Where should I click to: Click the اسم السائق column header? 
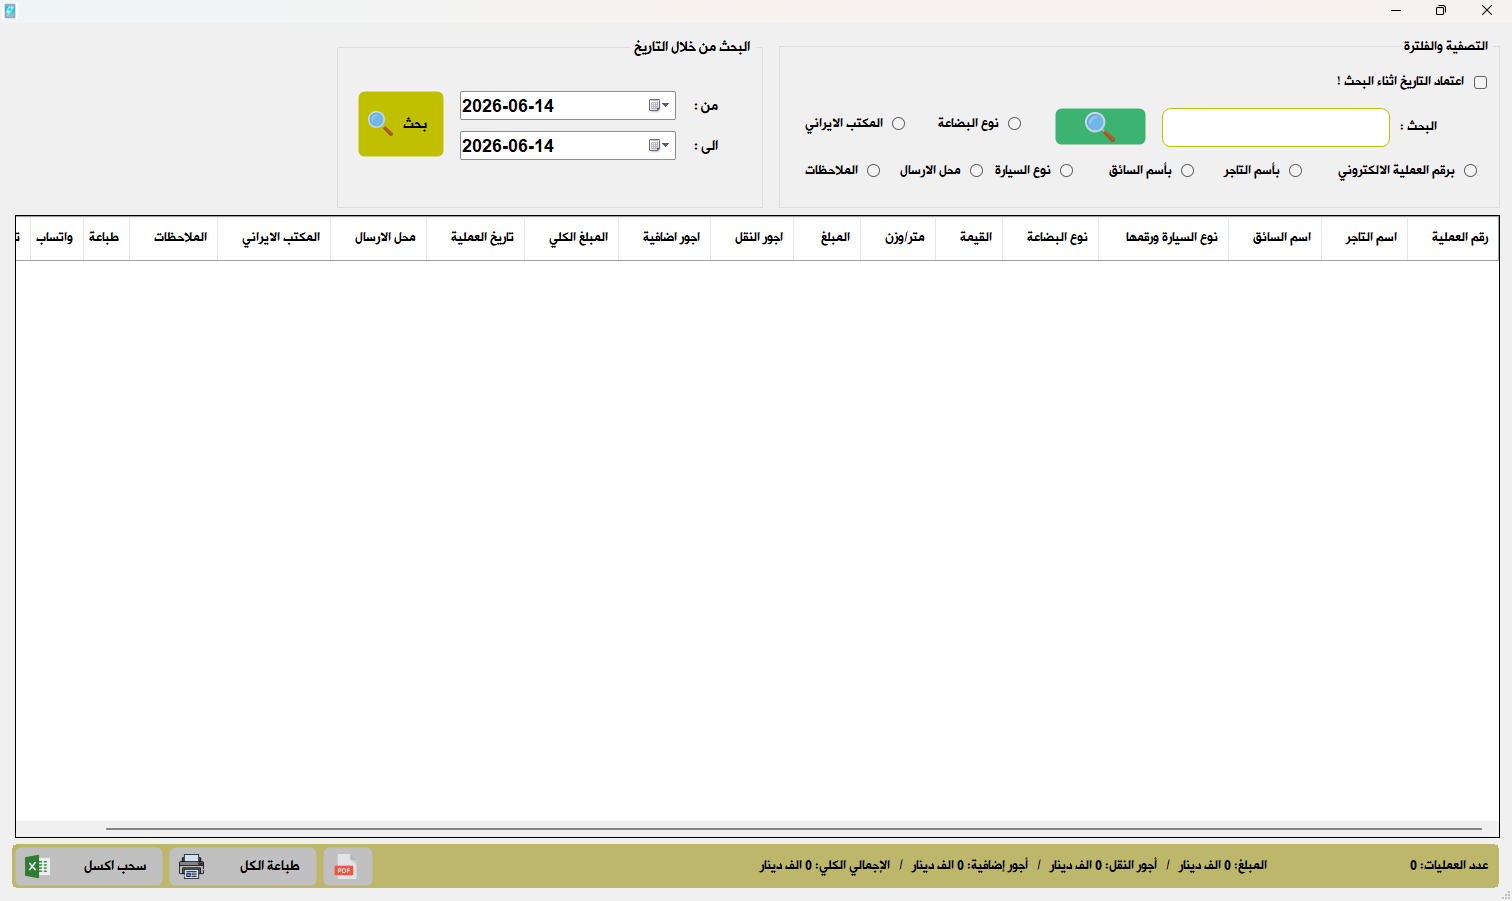click(x=1275, y=238)
